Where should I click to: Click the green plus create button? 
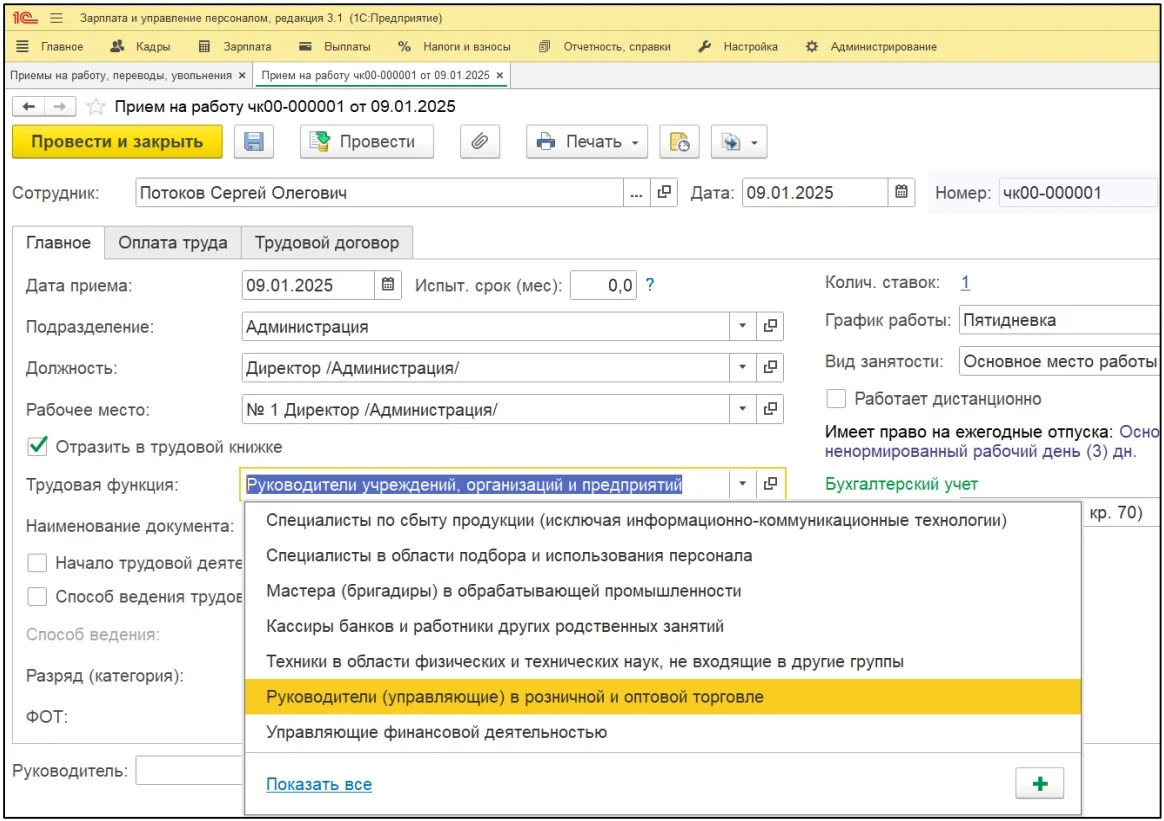1039,784
